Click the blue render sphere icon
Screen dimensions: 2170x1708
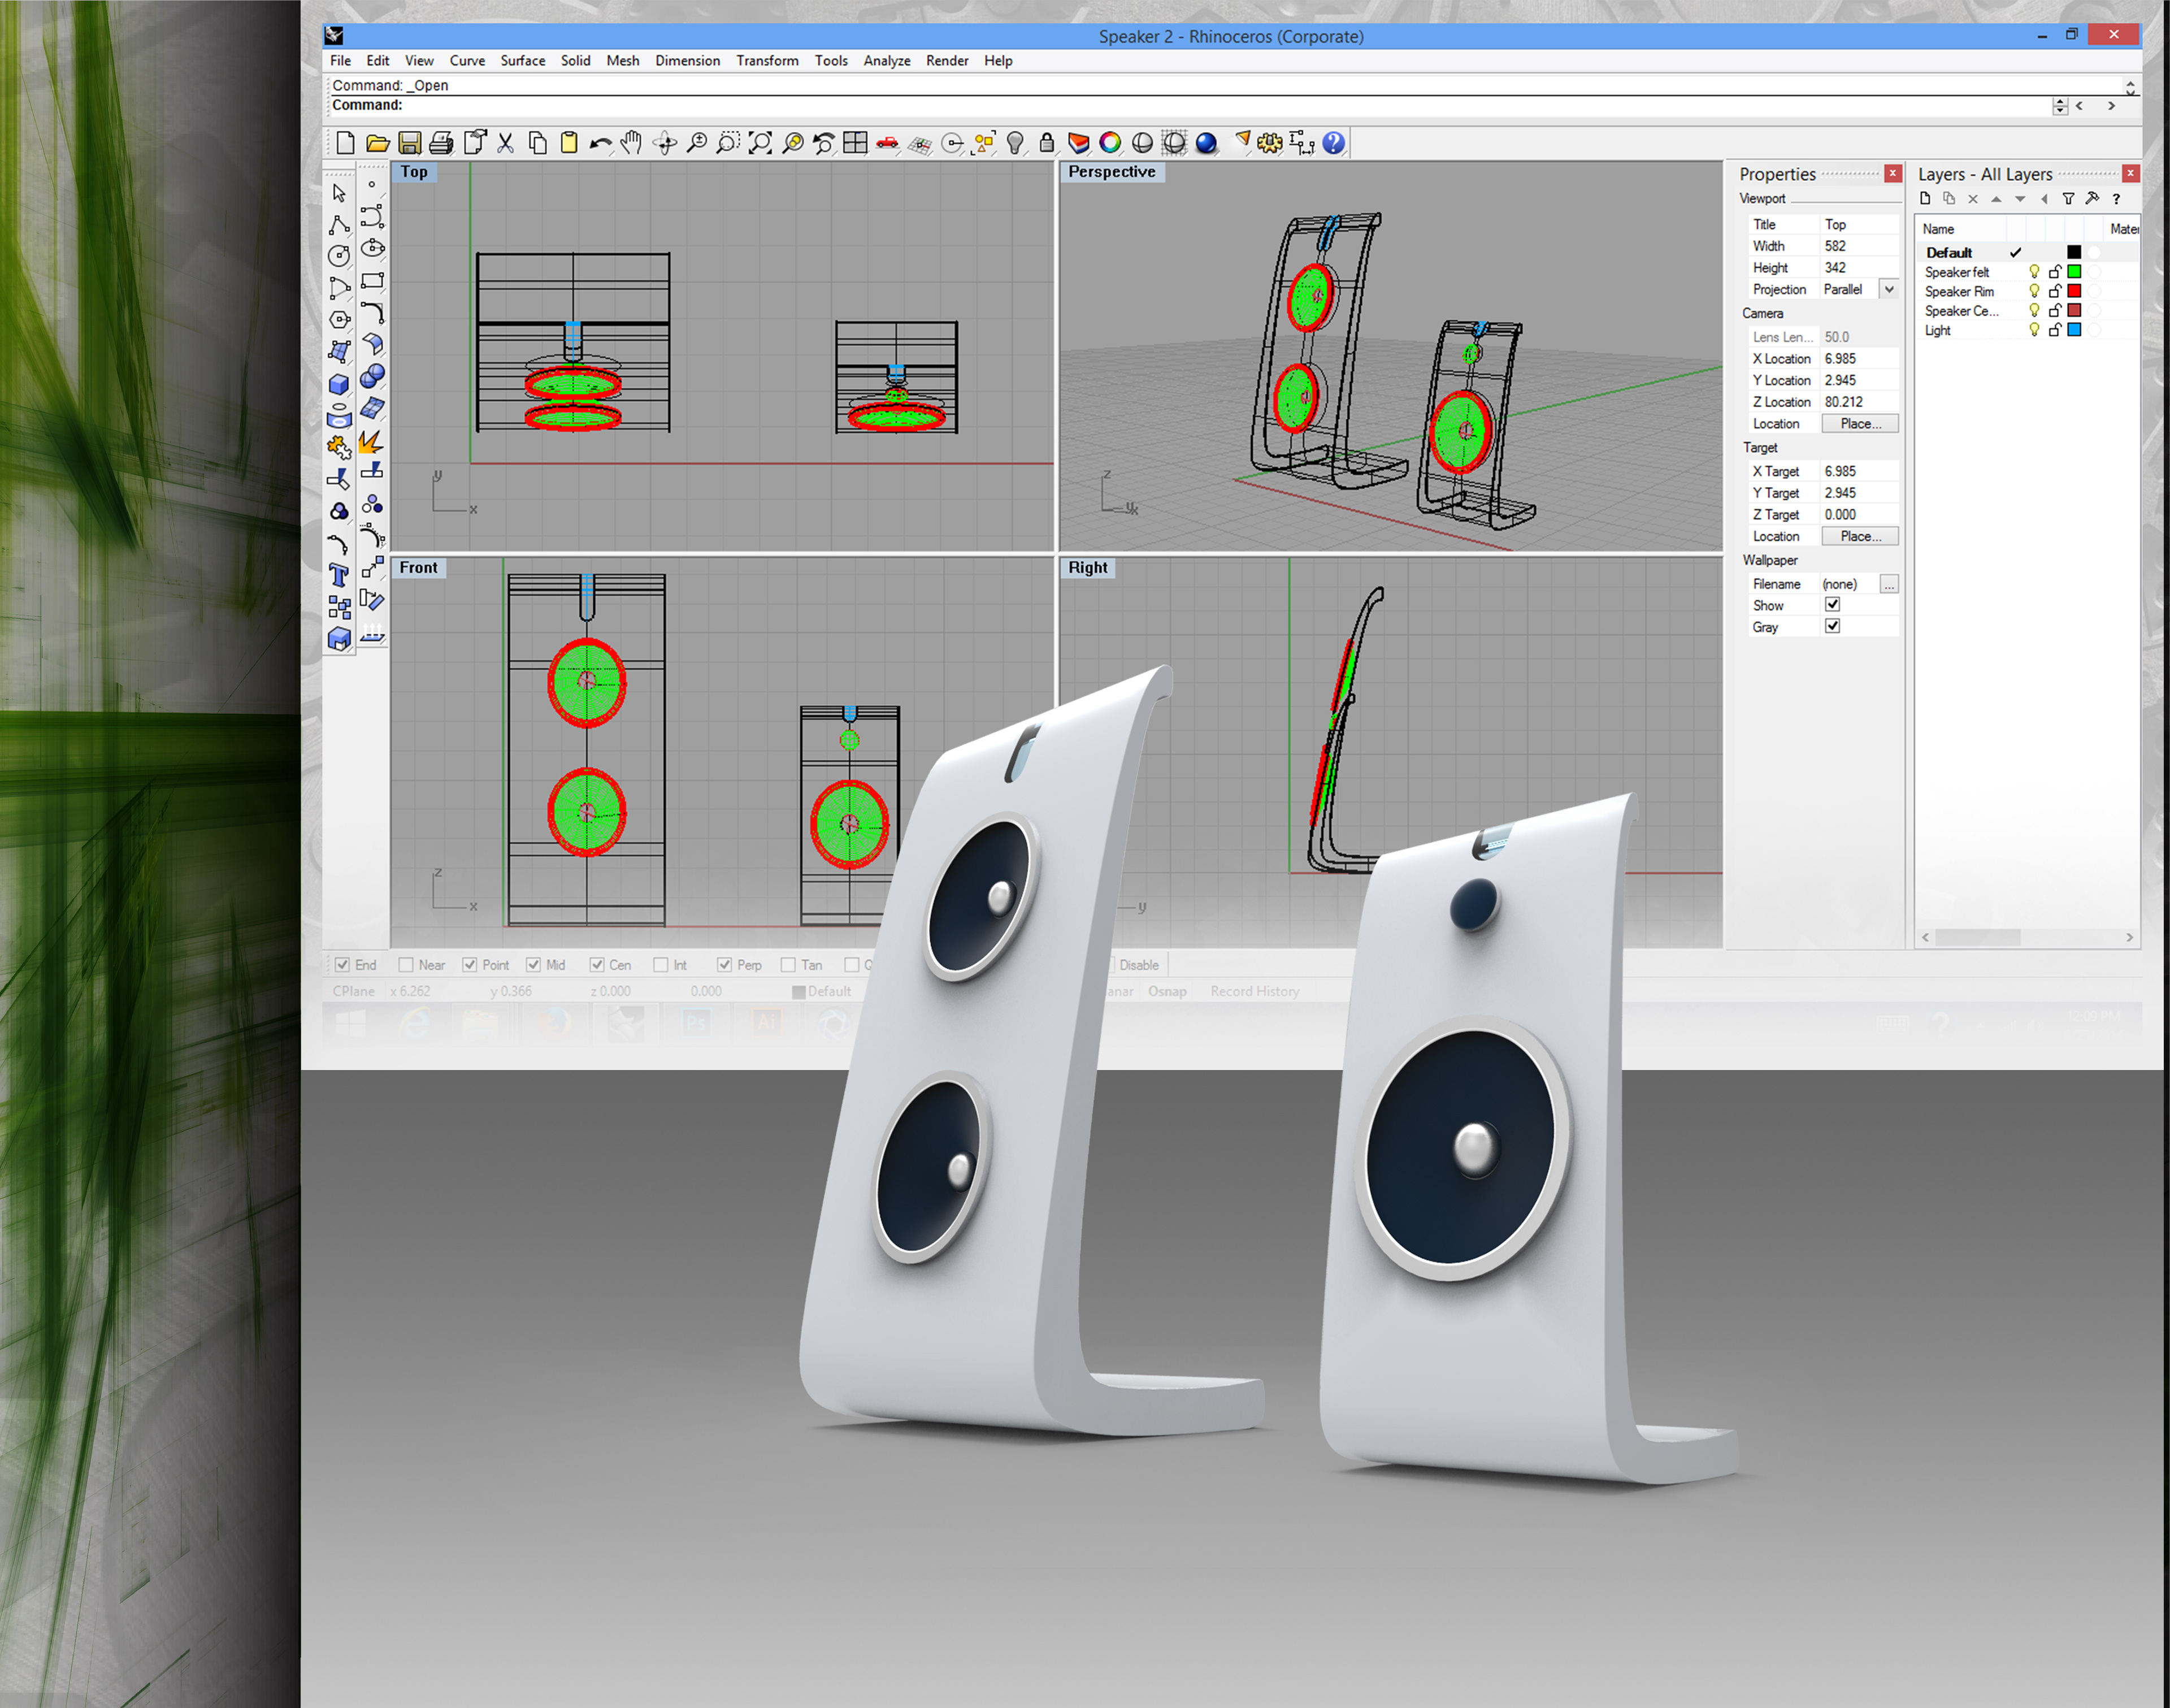pyautogui.click(x=1206, y=143)
